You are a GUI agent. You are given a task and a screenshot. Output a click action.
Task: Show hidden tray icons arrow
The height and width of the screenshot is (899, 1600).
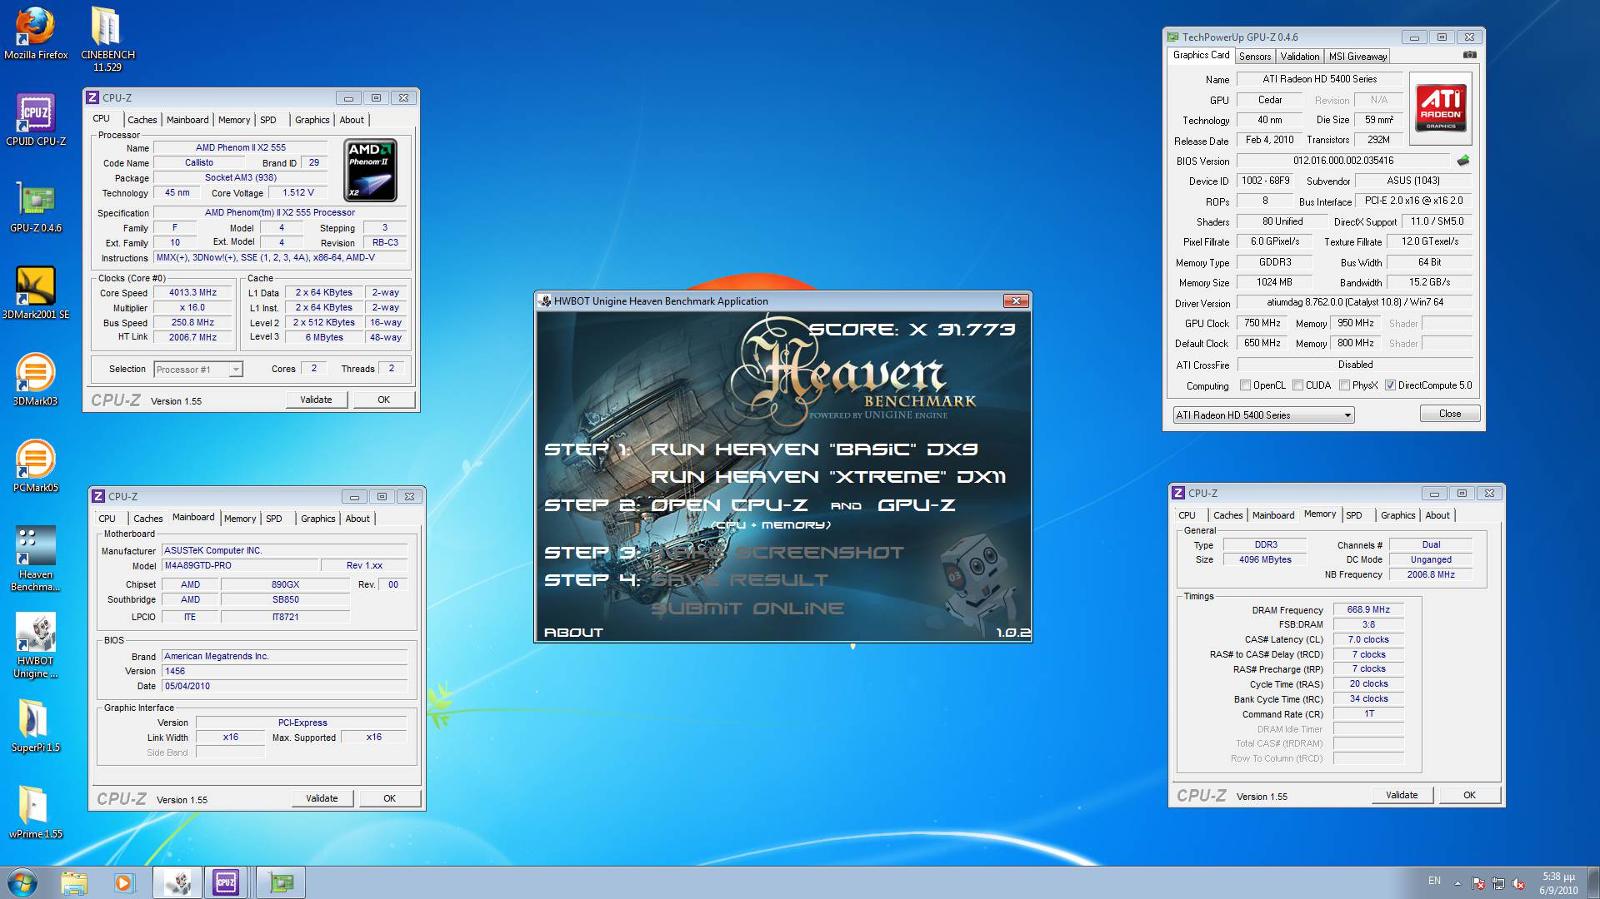point(1457,883)
